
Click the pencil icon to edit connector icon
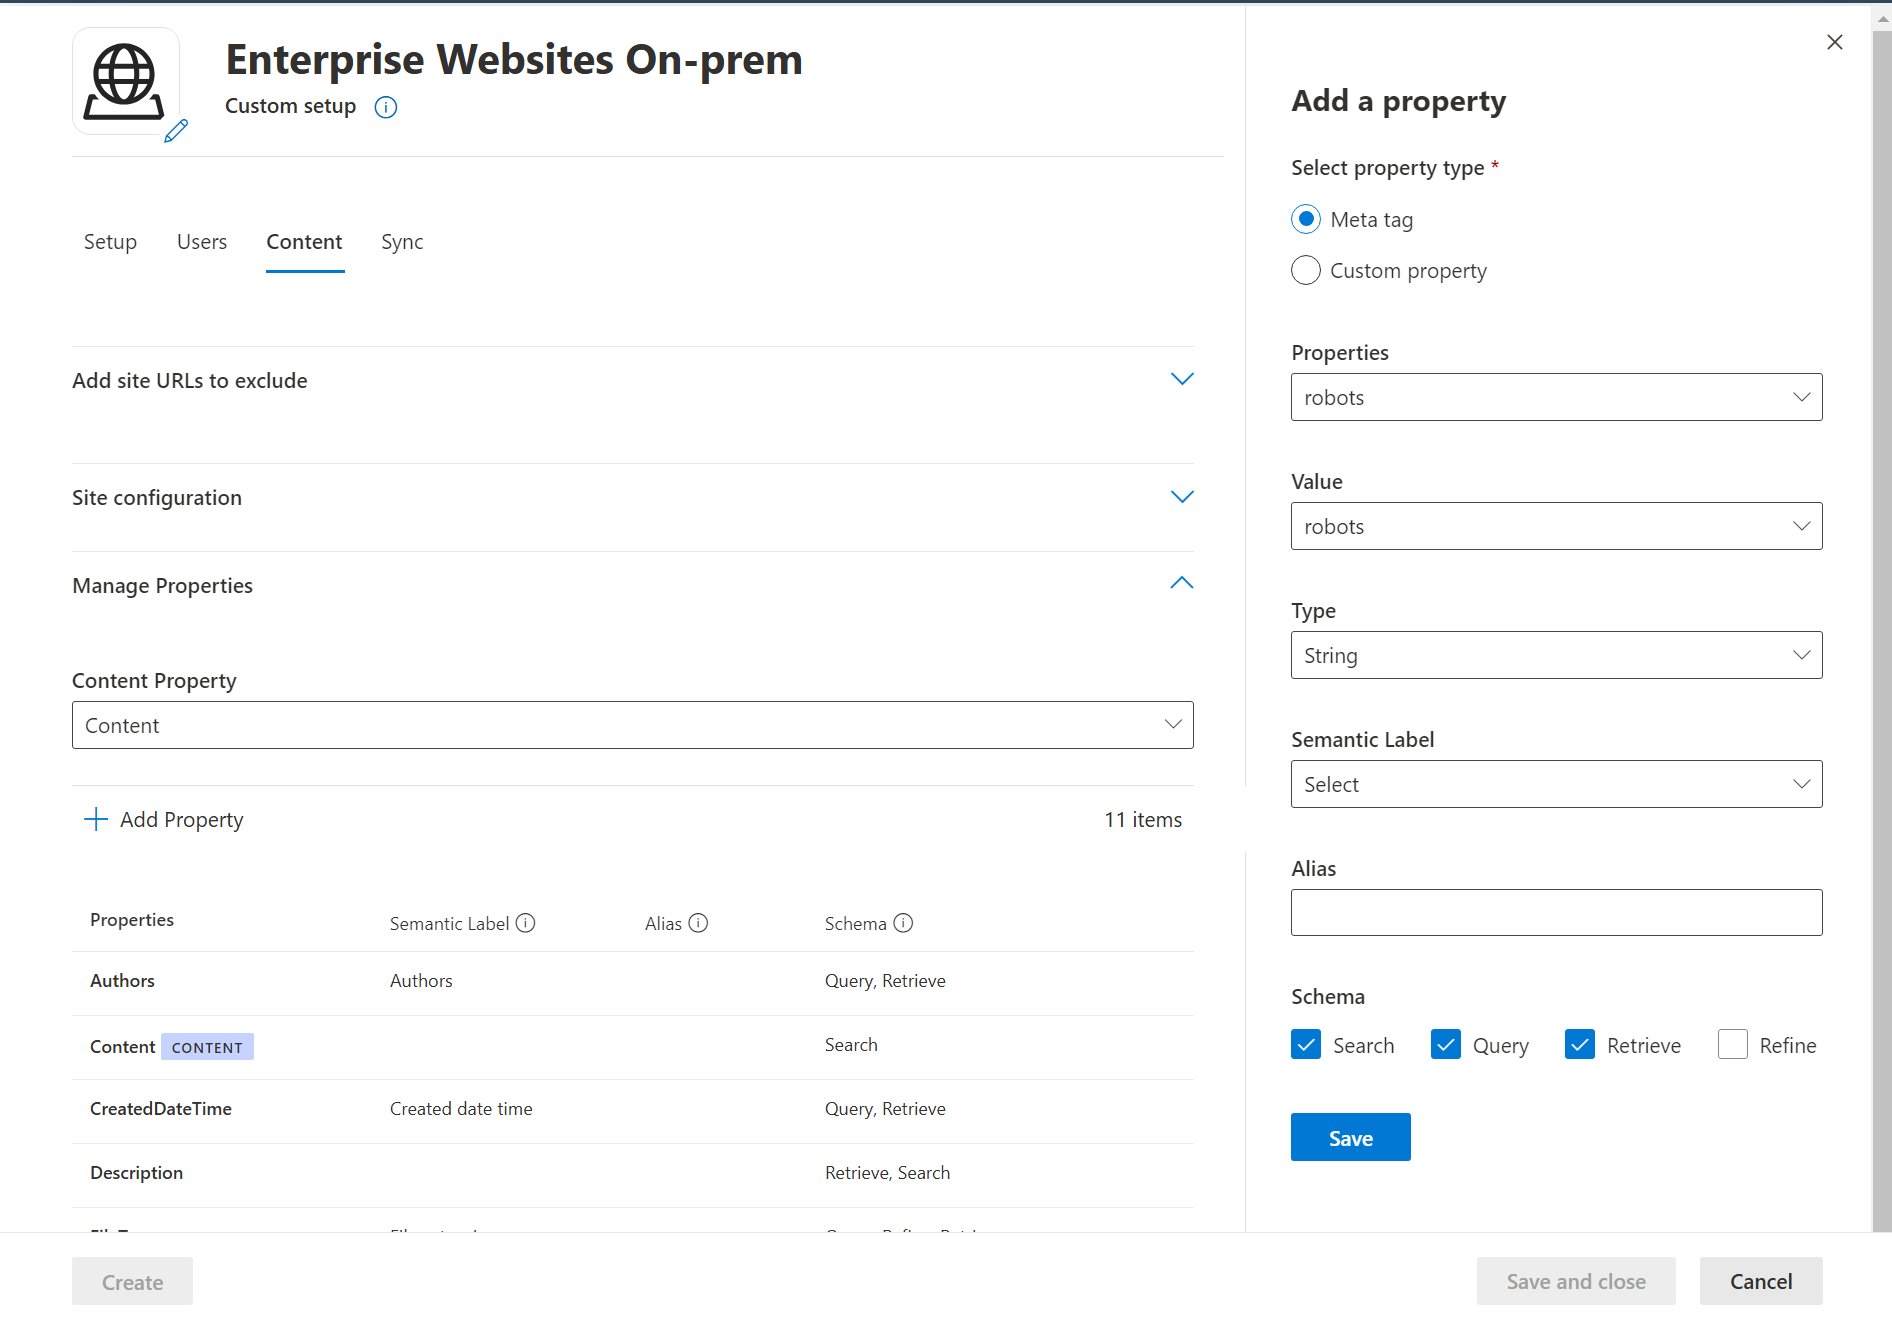(177, 131)
